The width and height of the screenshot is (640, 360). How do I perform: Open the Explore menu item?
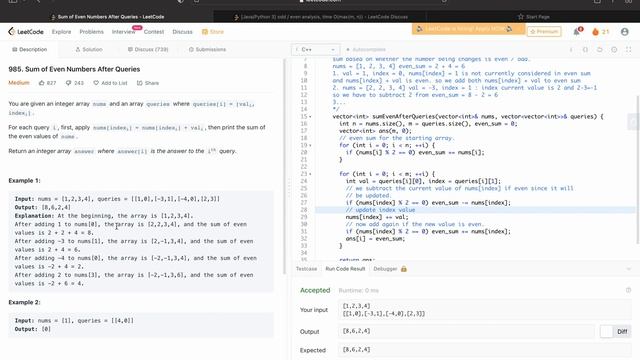point(61,31)
